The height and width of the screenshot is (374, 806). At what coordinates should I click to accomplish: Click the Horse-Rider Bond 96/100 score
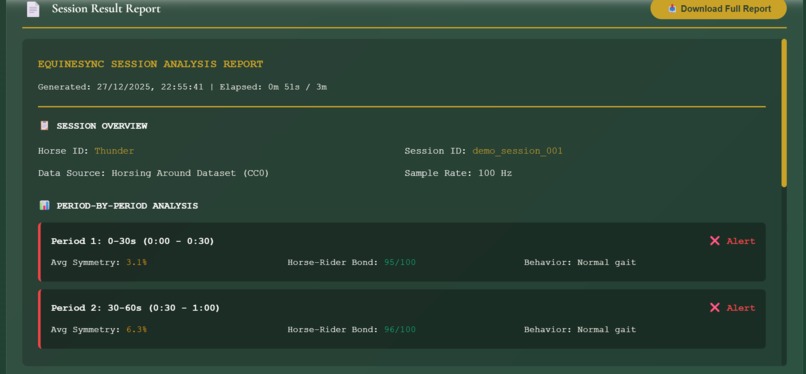tap(400, 329)
